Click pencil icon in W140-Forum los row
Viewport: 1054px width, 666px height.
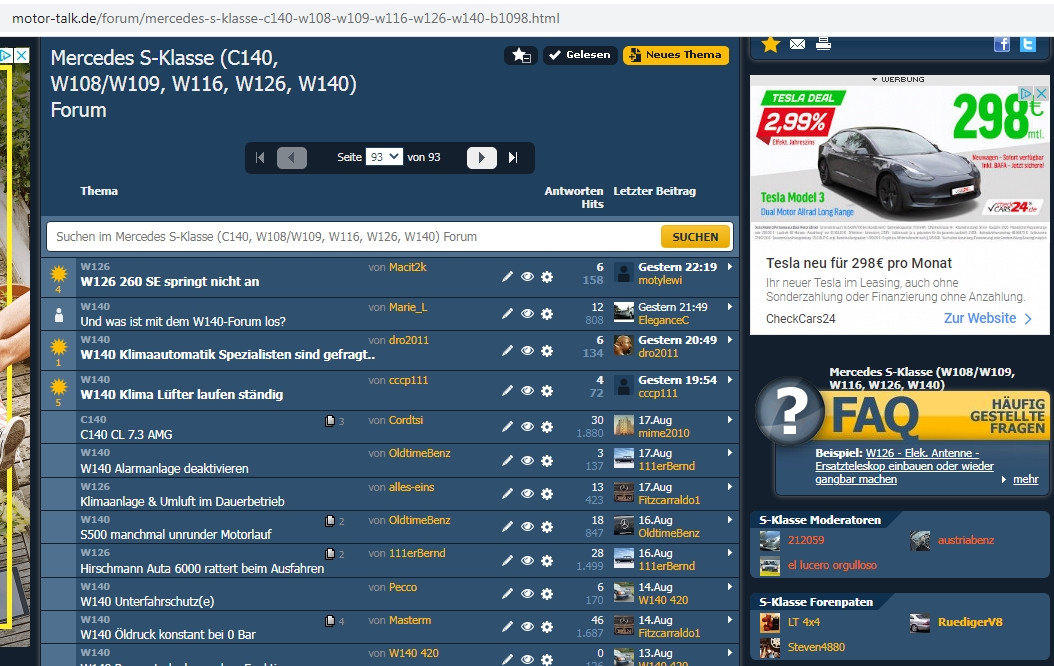coord(508,314)
